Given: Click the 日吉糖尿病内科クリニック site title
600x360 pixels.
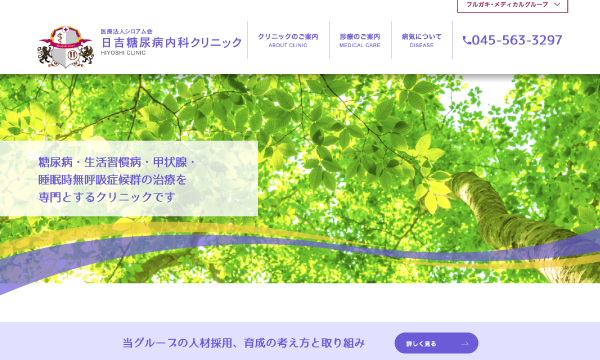Looking at the screenshot, I should pos(171,42).
